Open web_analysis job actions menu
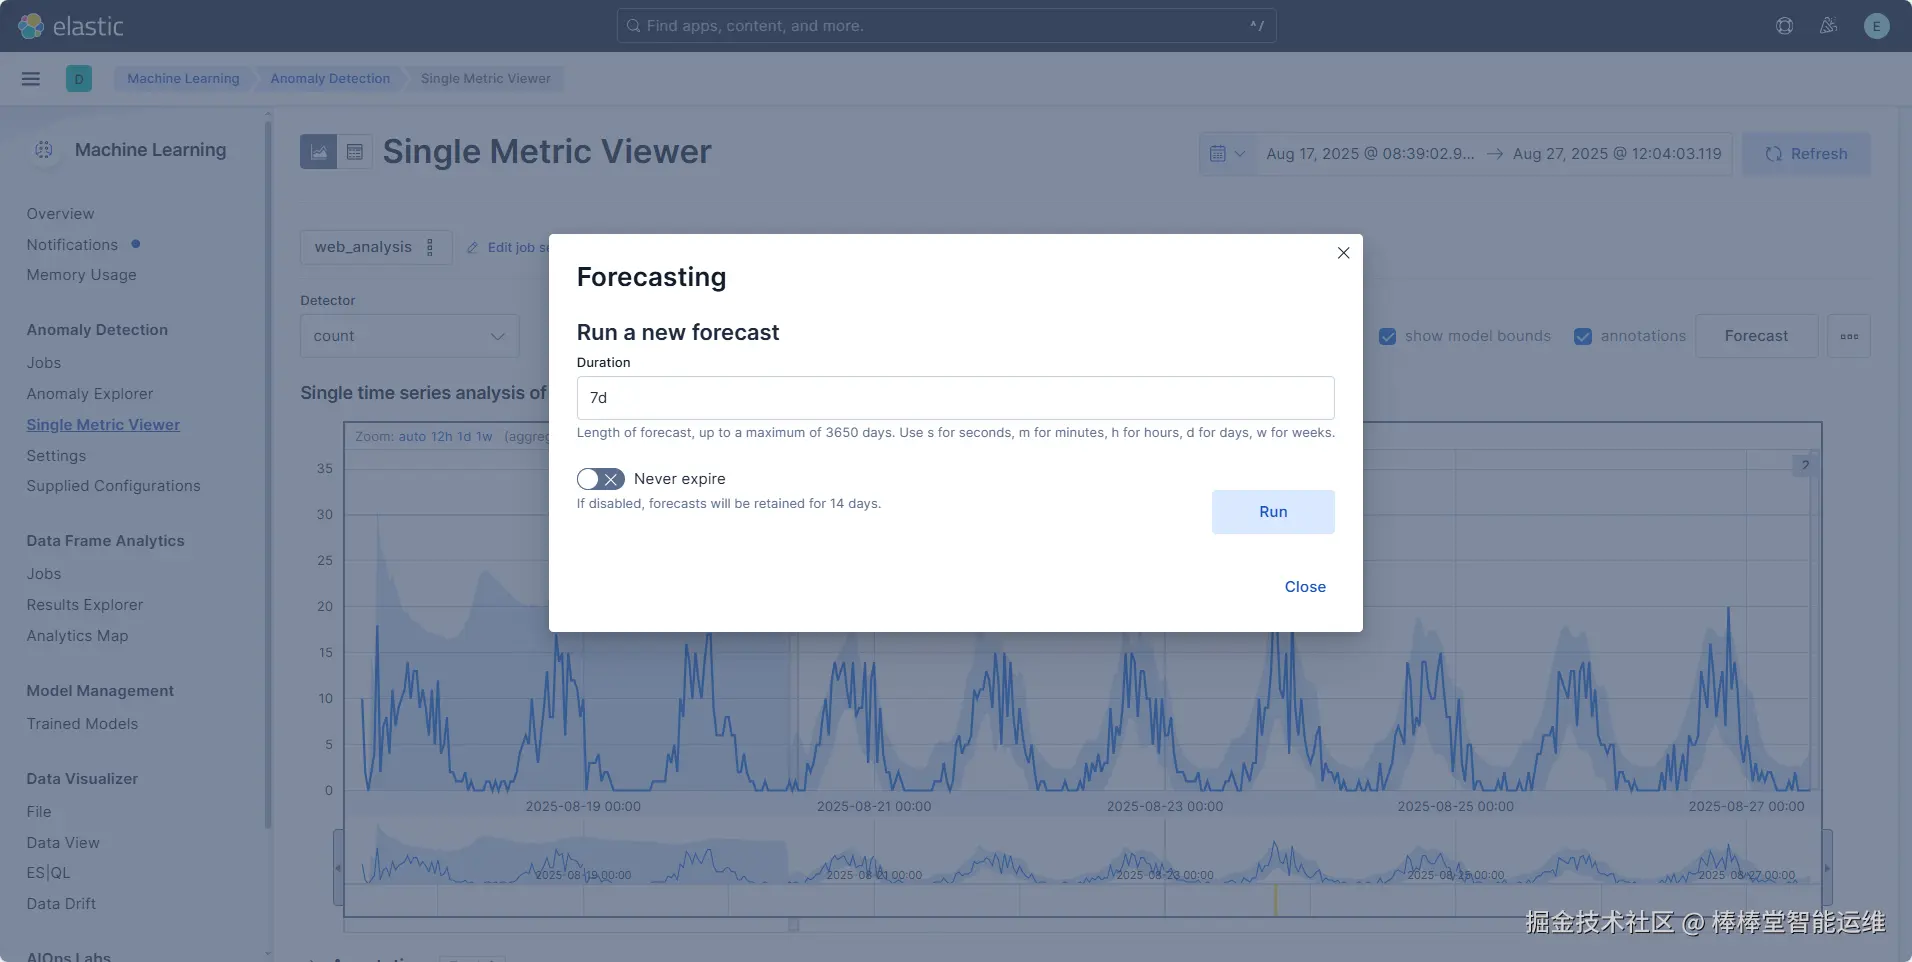 click(430, 247)
